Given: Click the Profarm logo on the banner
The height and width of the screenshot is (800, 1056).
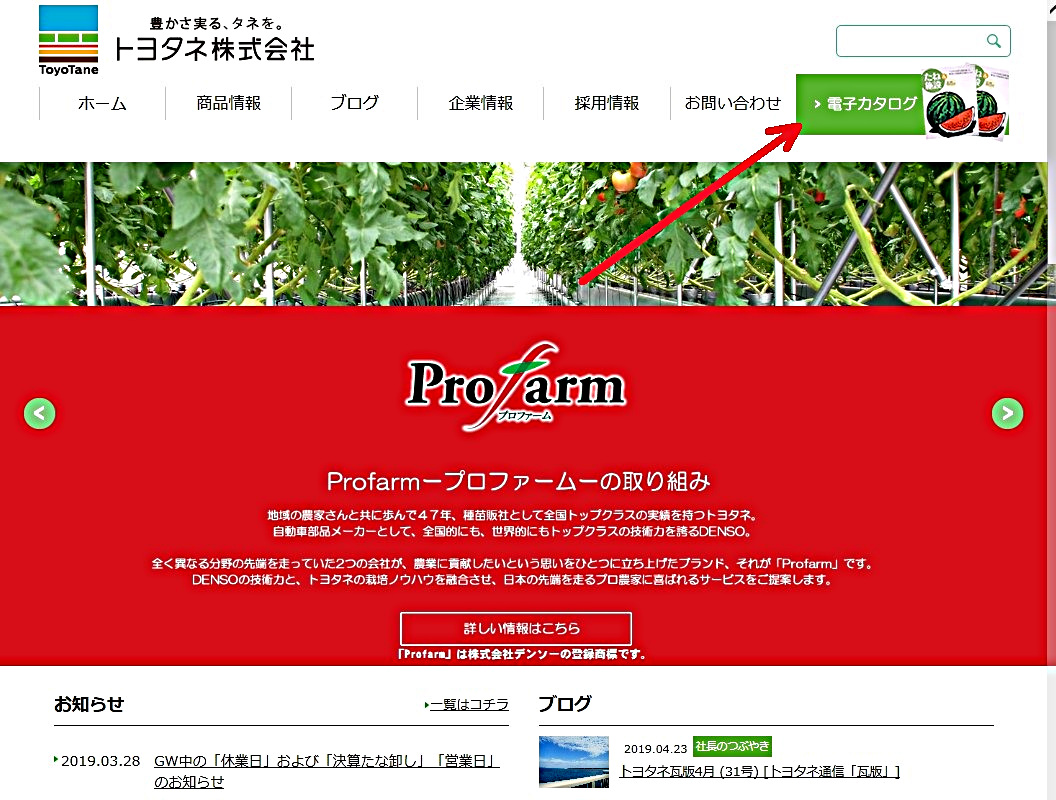Looking at the screenshot, I should [517, 386].
